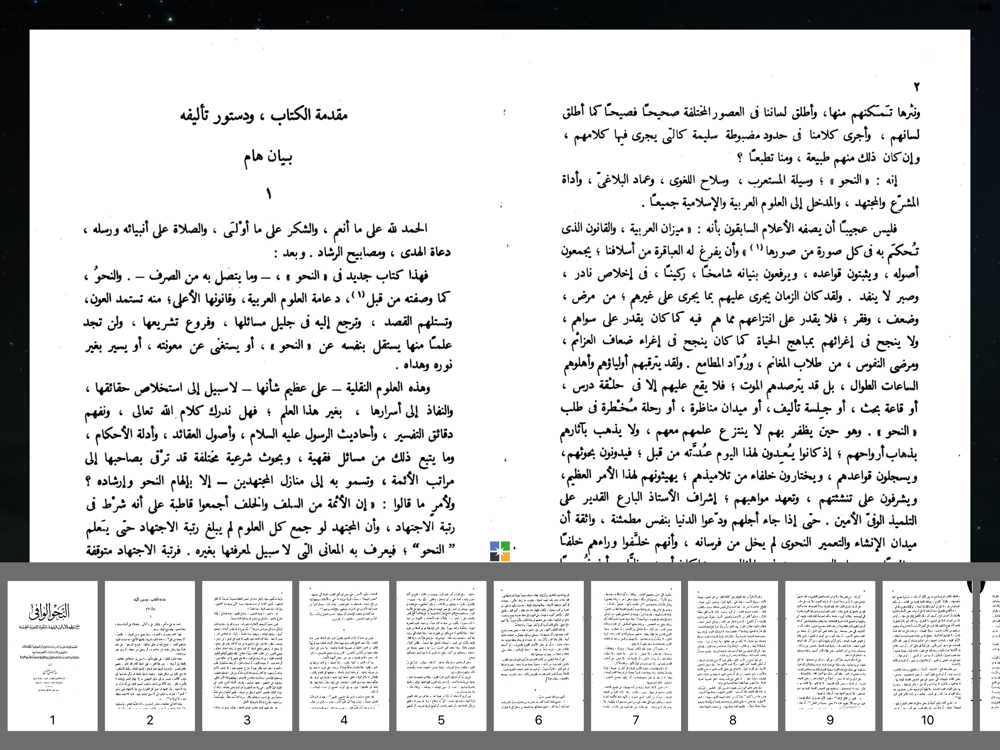Open page 1 cover thumbnail
The image size is (1000, 750).
tap(52, 656)
